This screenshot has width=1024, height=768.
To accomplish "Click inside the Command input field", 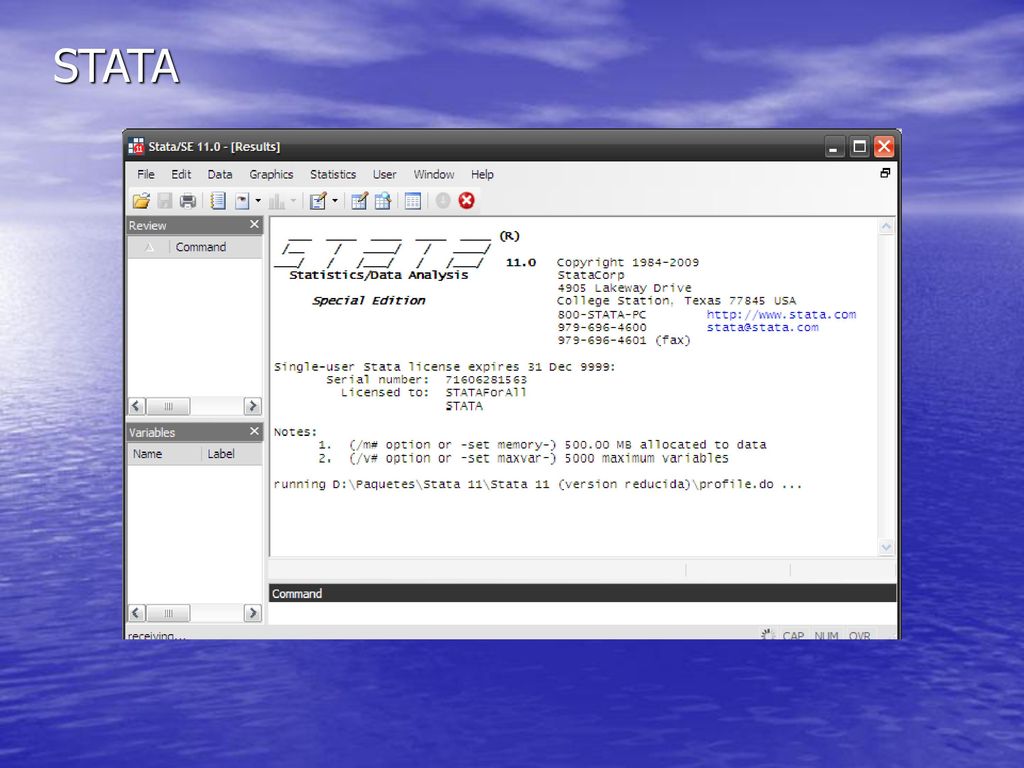I will (x=582, y=613).
